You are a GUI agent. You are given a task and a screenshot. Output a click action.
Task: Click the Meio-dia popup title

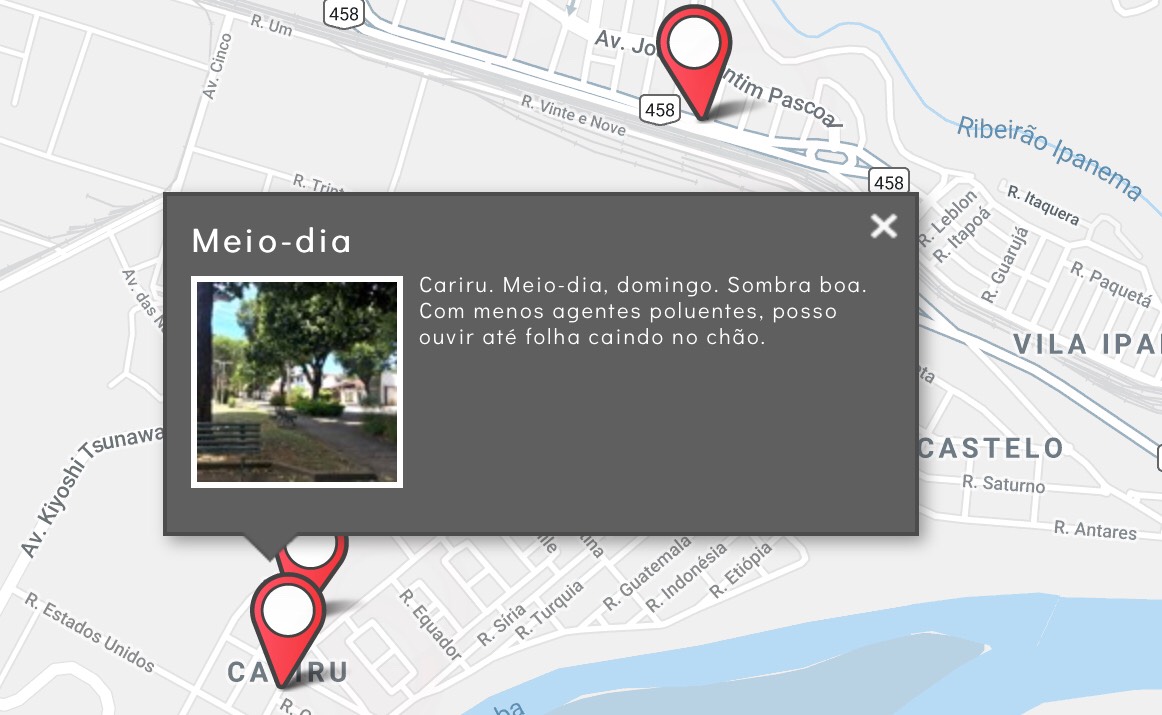pos(271,241)
